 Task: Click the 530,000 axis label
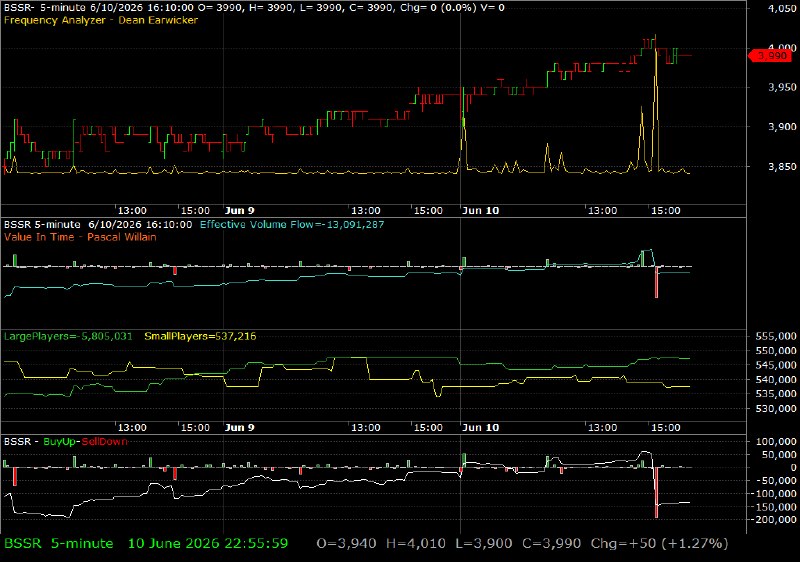(776, 408)
